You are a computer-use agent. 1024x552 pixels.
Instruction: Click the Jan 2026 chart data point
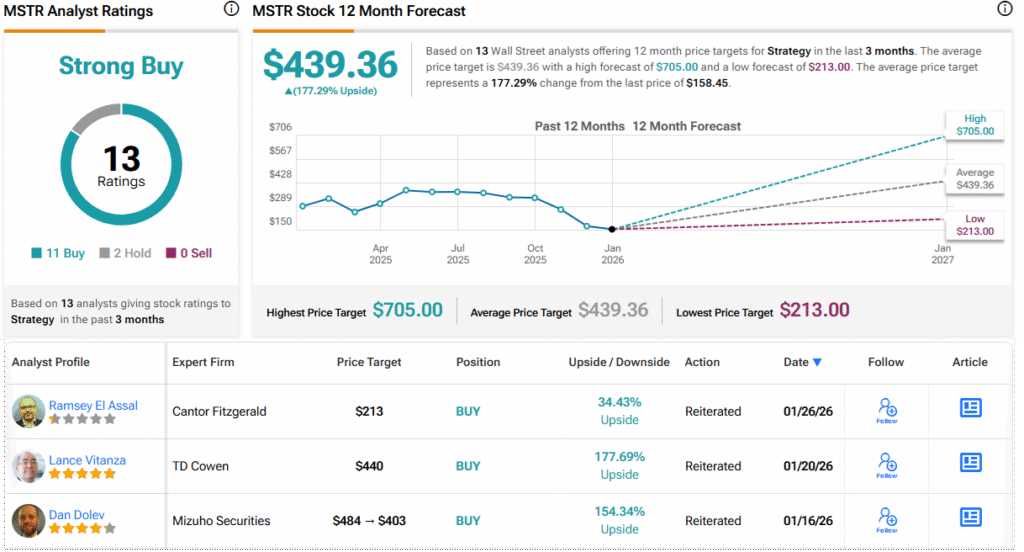click(x=612, y=229)
